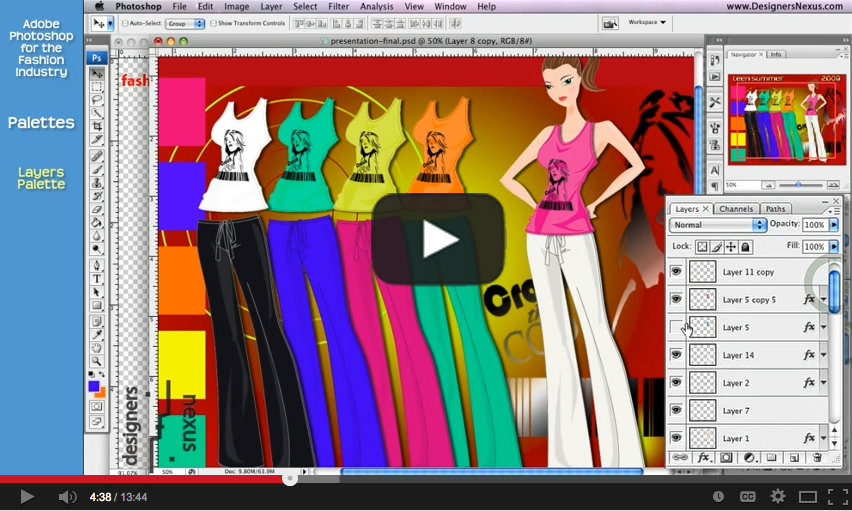Screen dimensions: 852x511
Task: Open the Normal blend mode dropdown
Action: tap(717, 225)
